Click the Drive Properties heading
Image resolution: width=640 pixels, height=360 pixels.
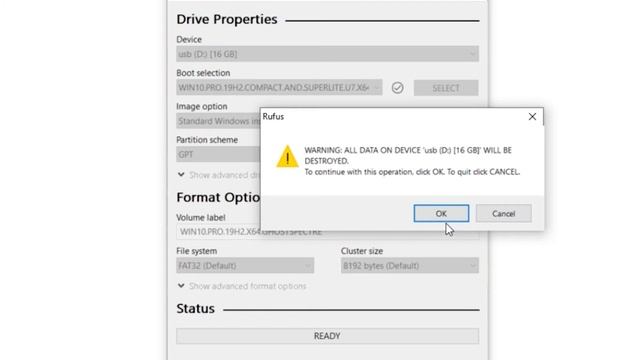click(x=227, y=19)
